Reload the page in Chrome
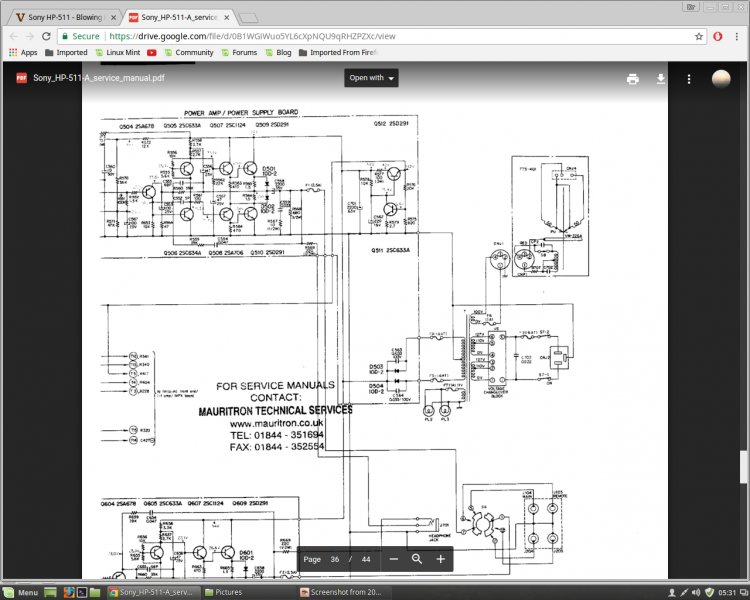This screenshot has width=750, height=600. [x=46, y=35]
